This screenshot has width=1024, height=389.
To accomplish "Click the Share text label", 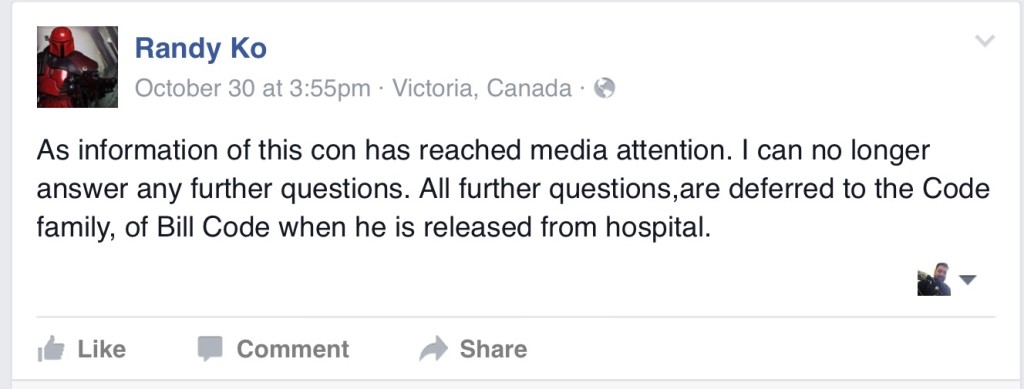I will (493, 349).
